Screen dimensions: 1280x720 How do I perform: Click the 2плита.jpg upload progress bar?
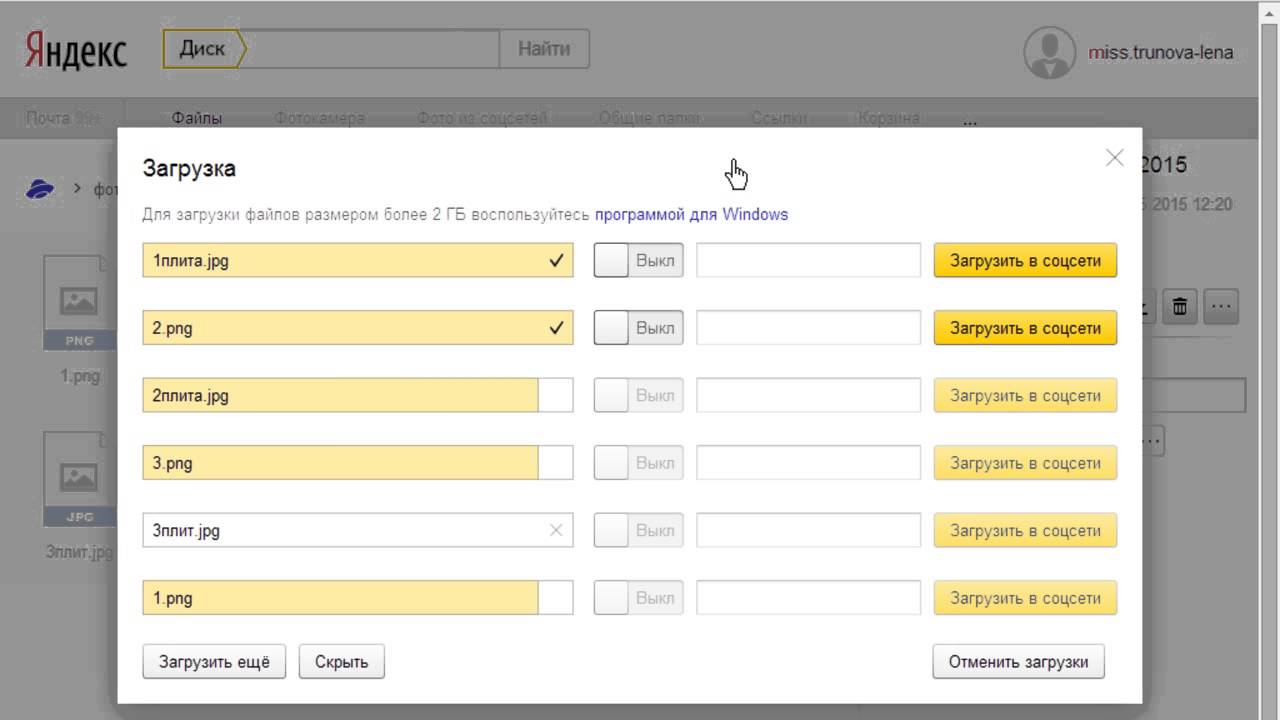tap(358, 396)
